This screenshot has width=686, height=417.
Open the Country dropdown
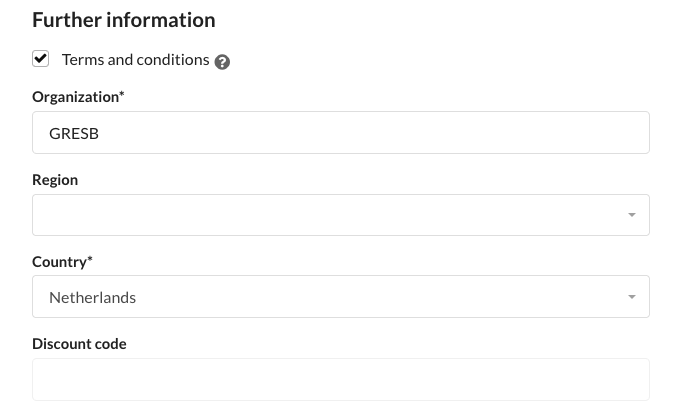click(340, 297)
